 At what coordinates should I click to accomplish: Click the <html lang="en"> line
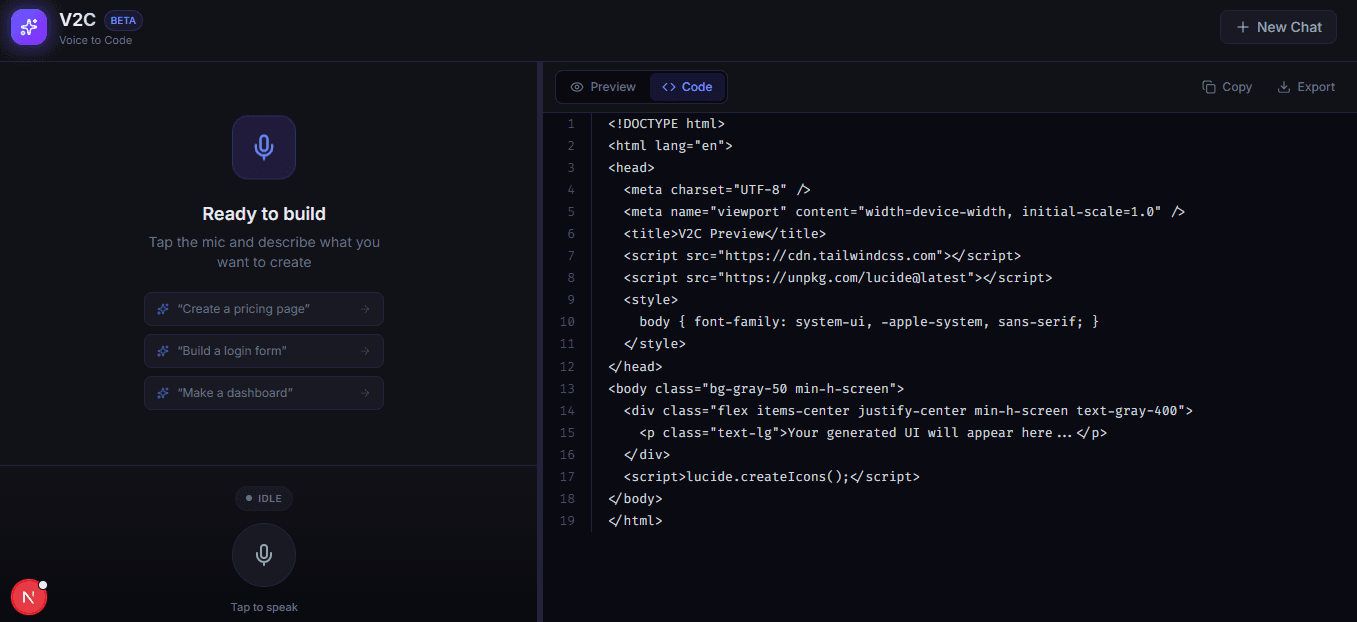(x=670, y=146)
